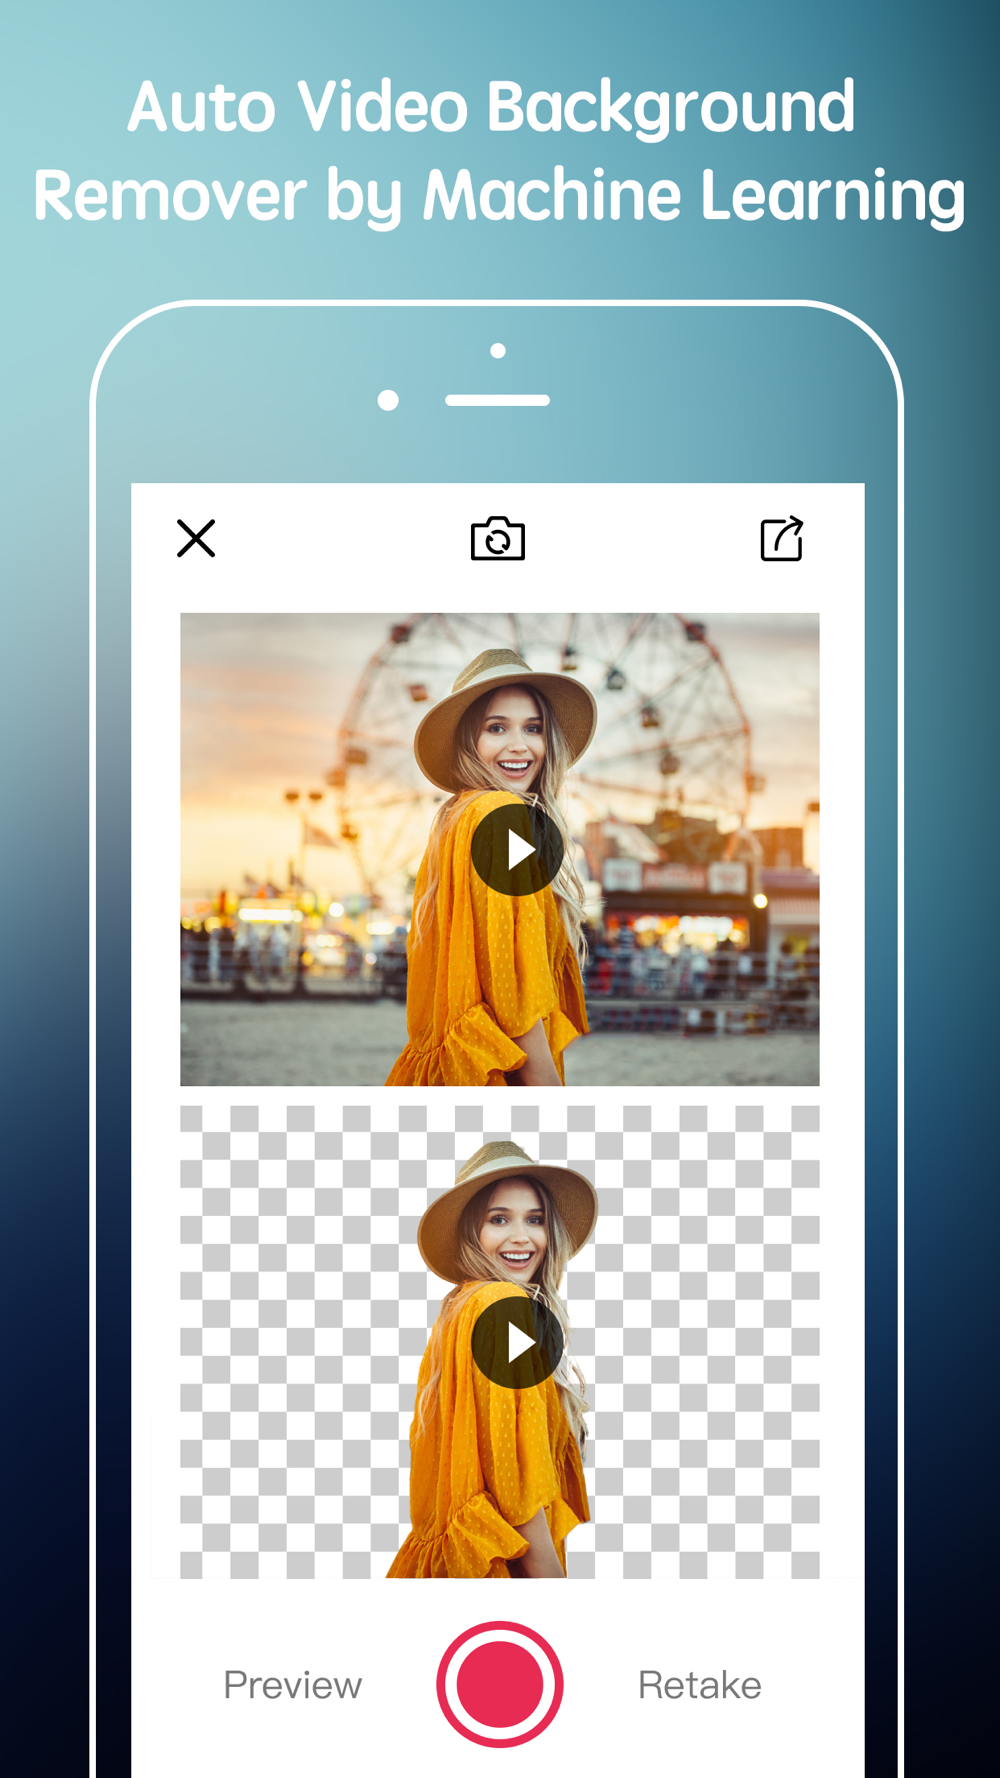The height and width of the screenshot is (1778, 1000).
Task: Tap the Preview button
Action: (292, 1685)
